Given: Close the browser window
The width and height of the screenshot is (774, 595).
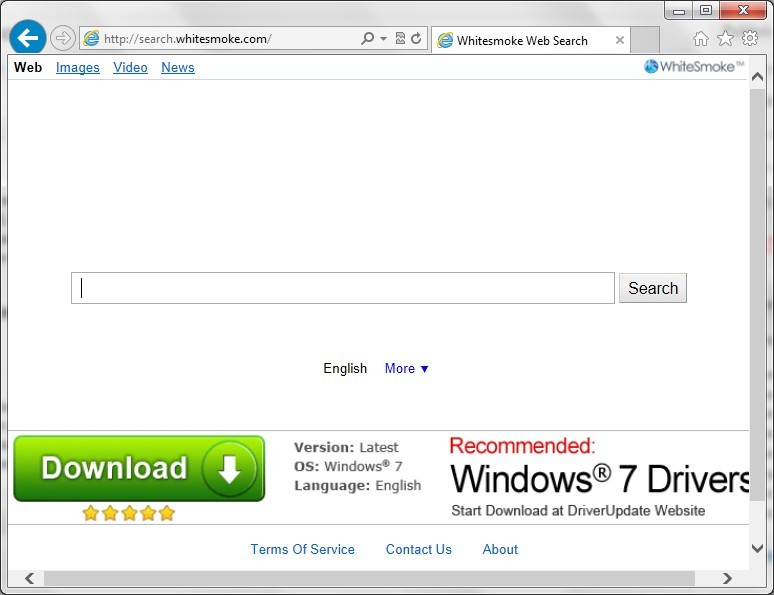Looking at the screenshot, I should tap(743, 10).
